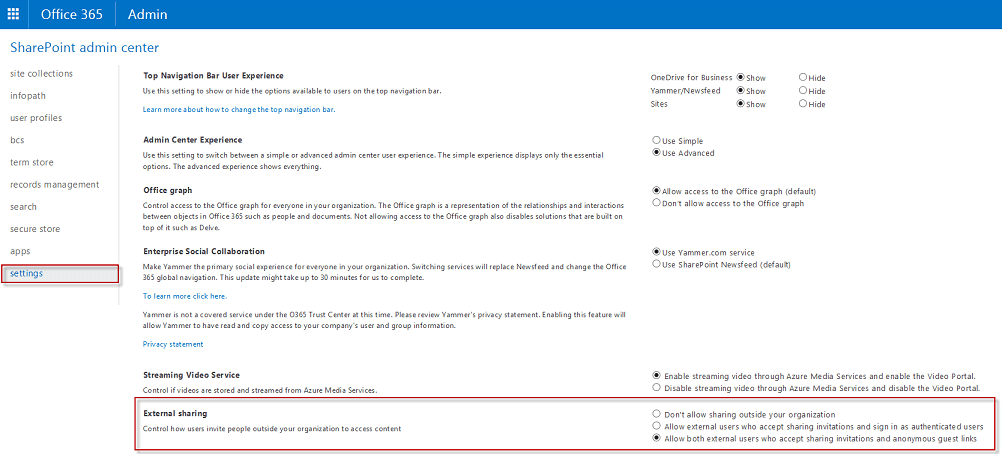
Task: Open the SharePoint admin center title
Action: [x=84, y=47]
